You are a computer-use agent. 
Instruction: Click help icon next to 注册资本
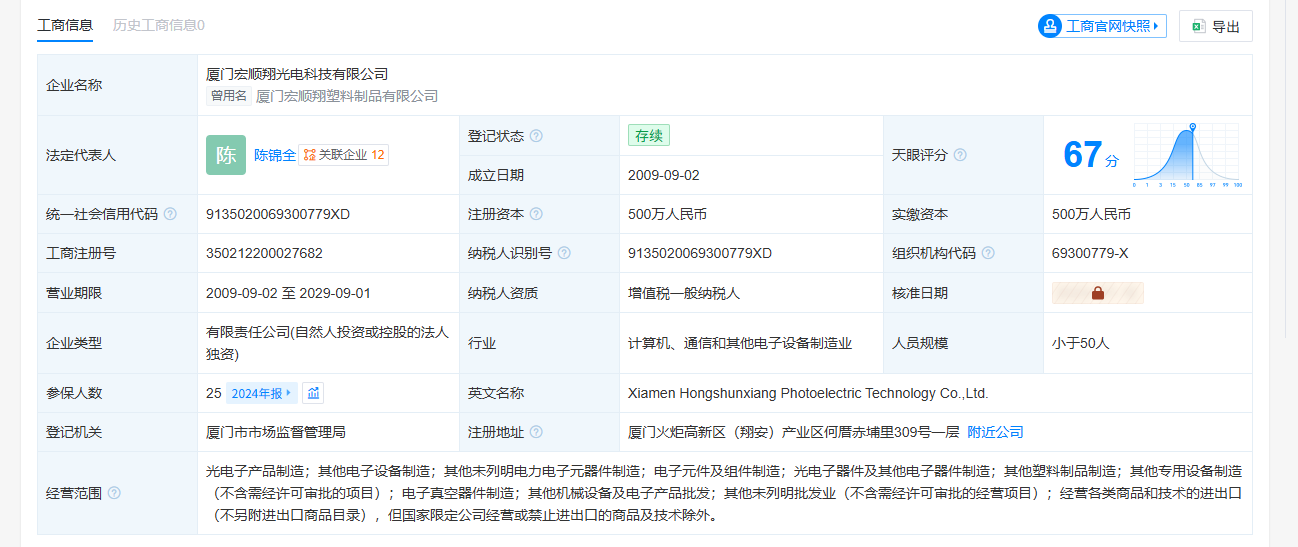pos(536,214)
